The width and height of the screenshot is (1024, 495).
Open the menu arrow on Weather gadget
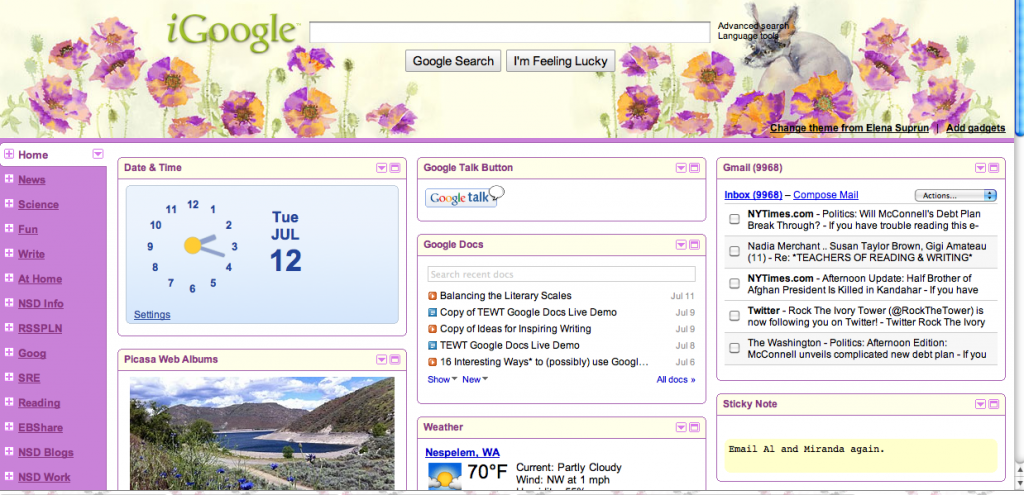[681, 427]
